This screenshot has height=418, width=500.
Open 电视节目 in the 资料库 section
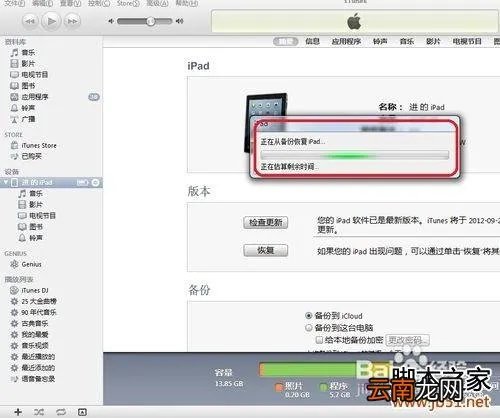[x=29, y=74]
